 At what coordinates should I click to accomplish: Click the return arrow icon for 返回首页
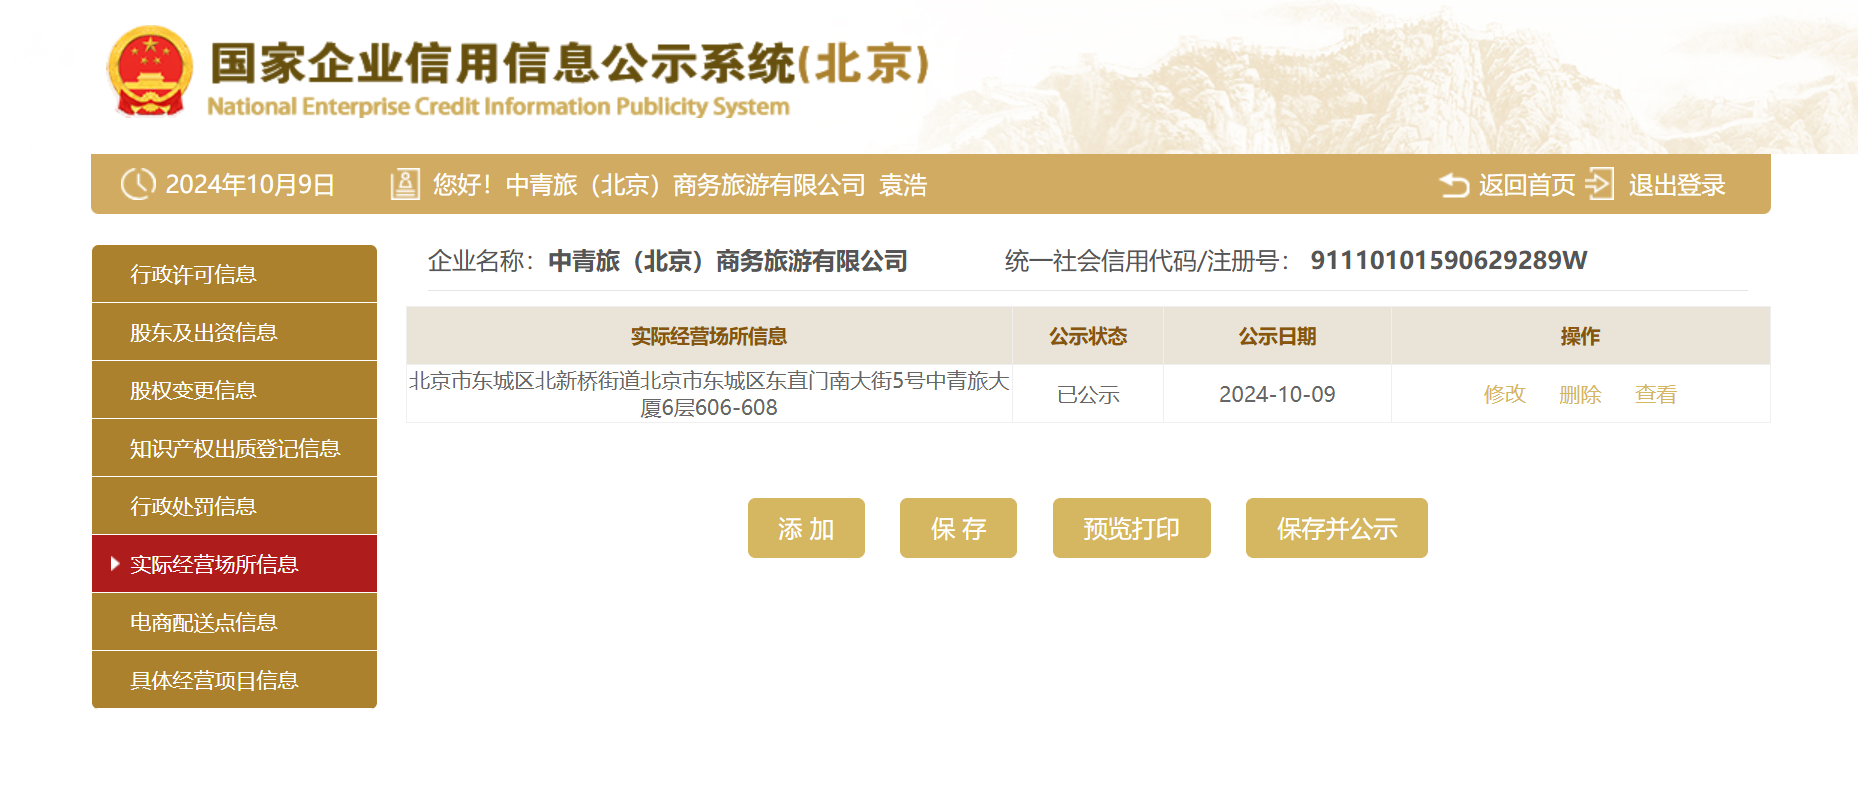(x=1454, y=185)
